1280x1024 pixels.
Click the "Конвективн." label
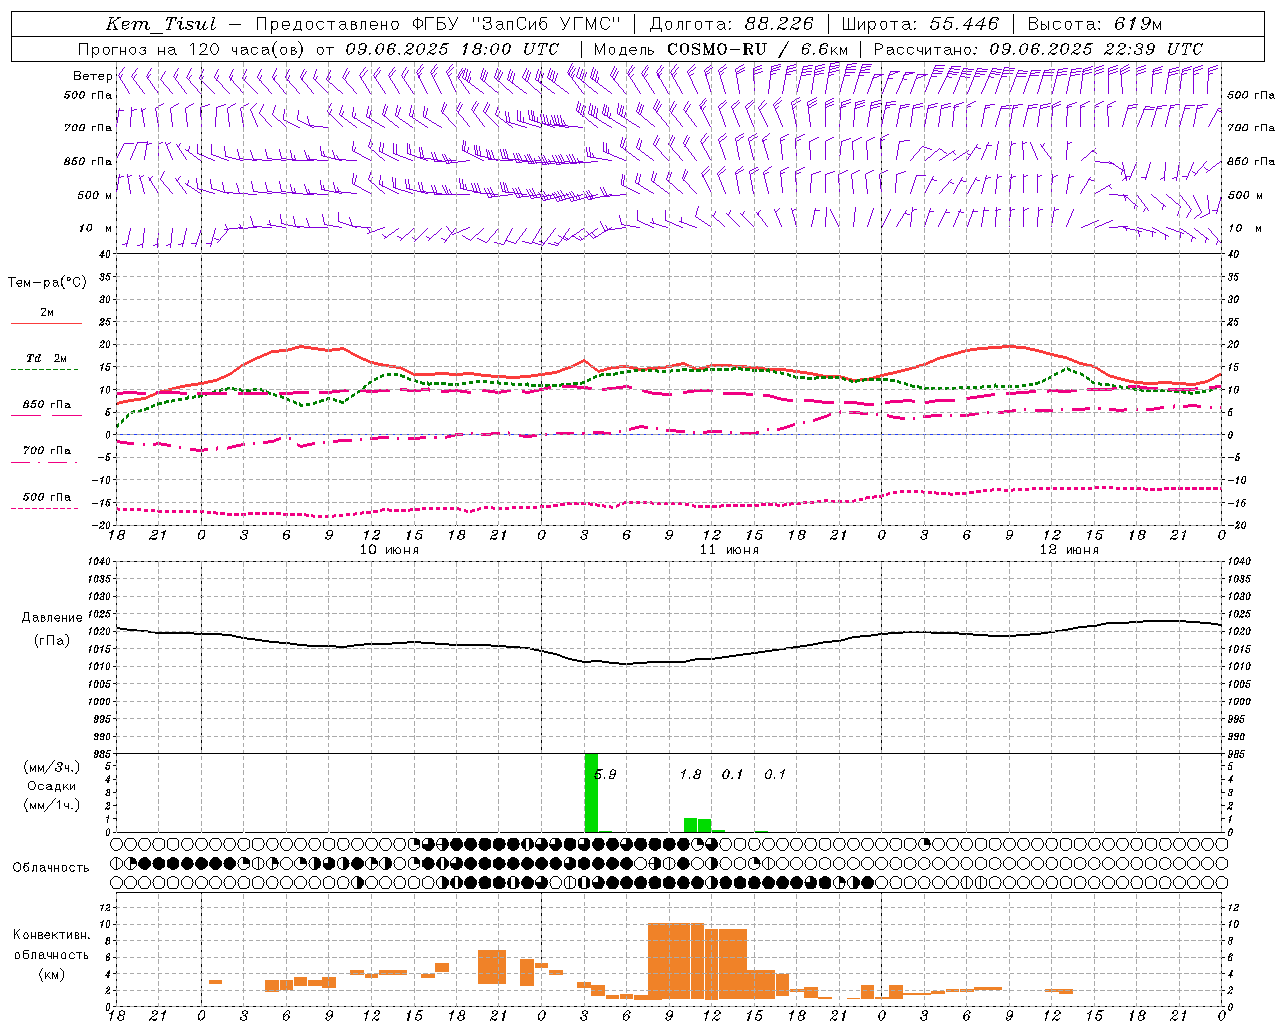point(51,935)
